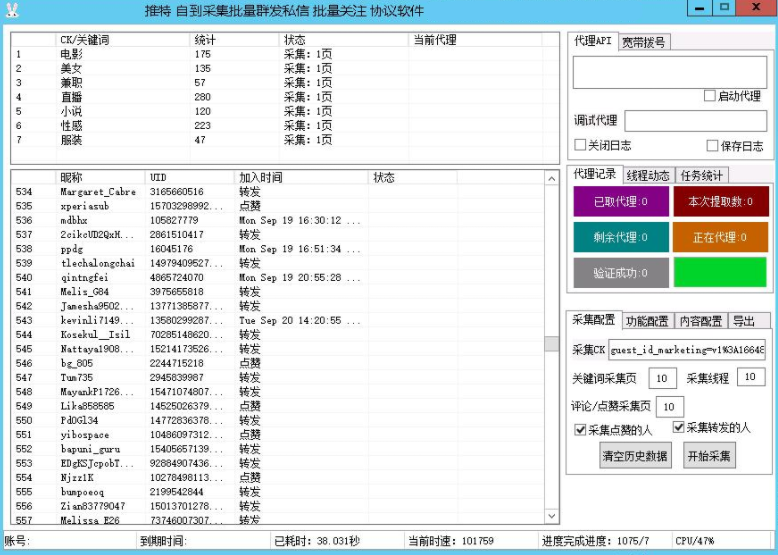Viewport: 778px width, 555px height.
Task: Click the blank green tile
Action: tap(720, 273)
